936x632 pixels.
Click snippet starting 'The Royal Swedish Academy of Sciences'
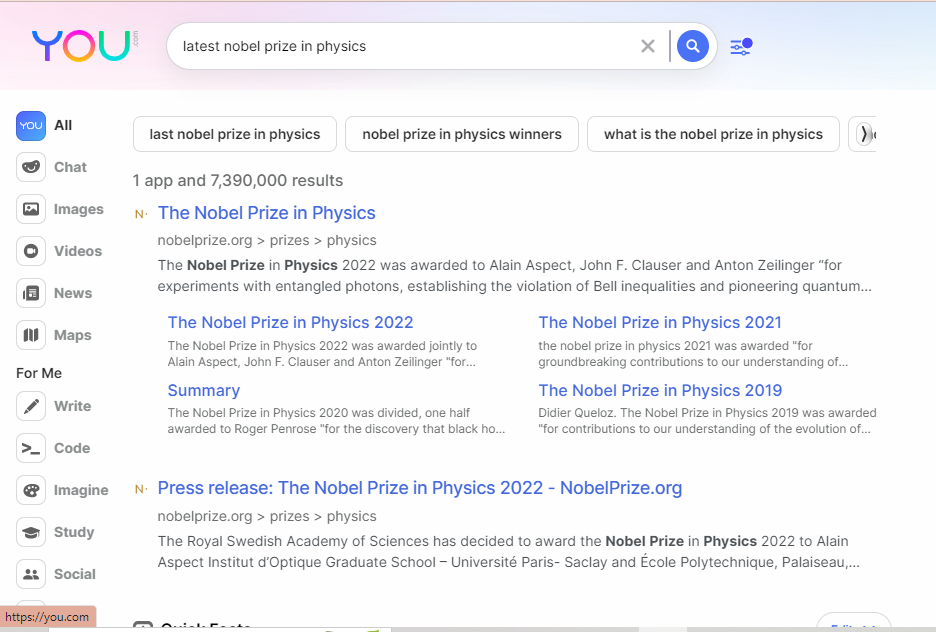coord(509,552)
